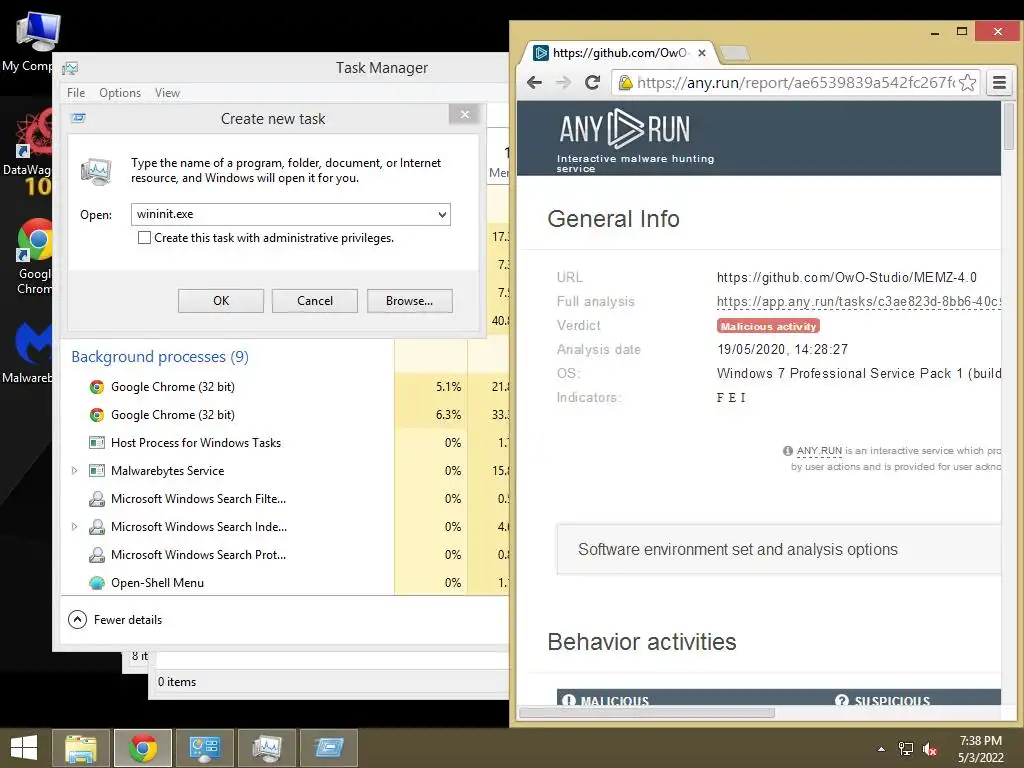Open the Control Panel taskbar icon
1024x768 pixels.
tap(204, 748)
